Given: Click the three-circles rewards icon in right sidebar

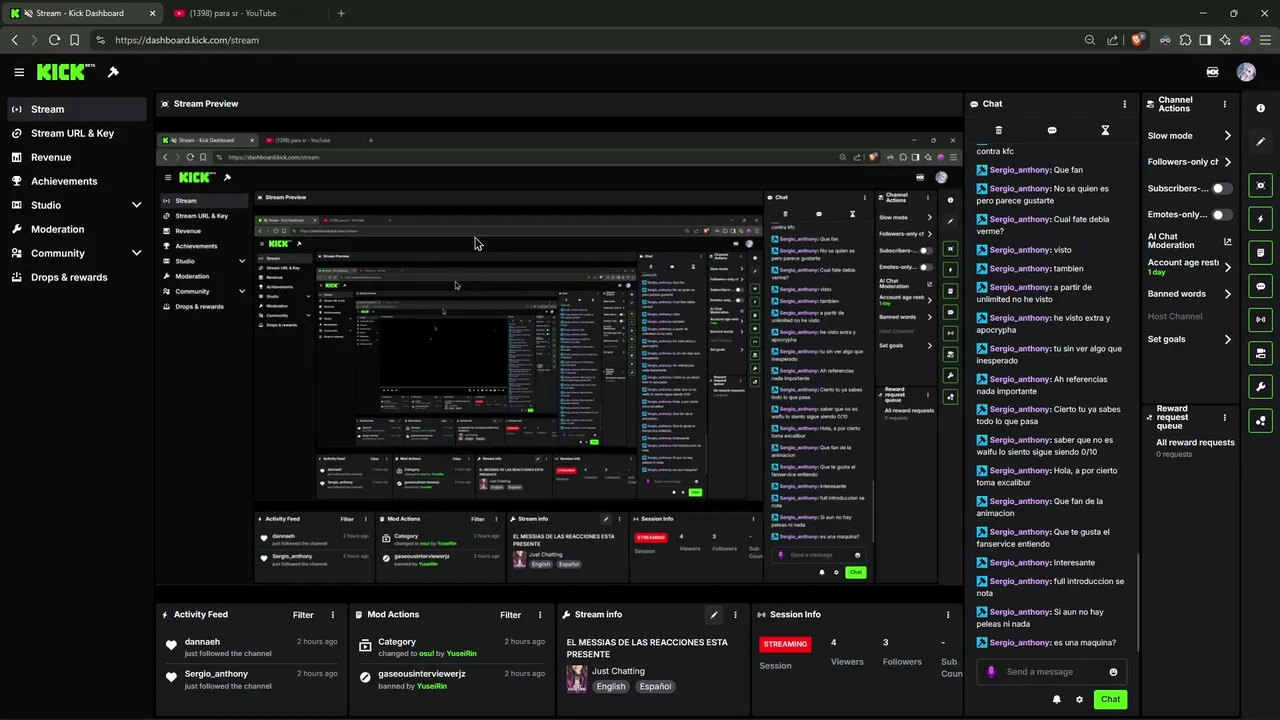Looking at the screenshot, I should [1261, 421].
